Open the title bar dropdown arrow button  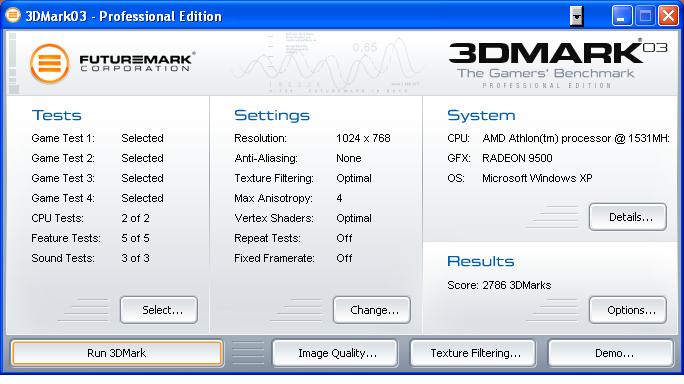tap(577, 17)
